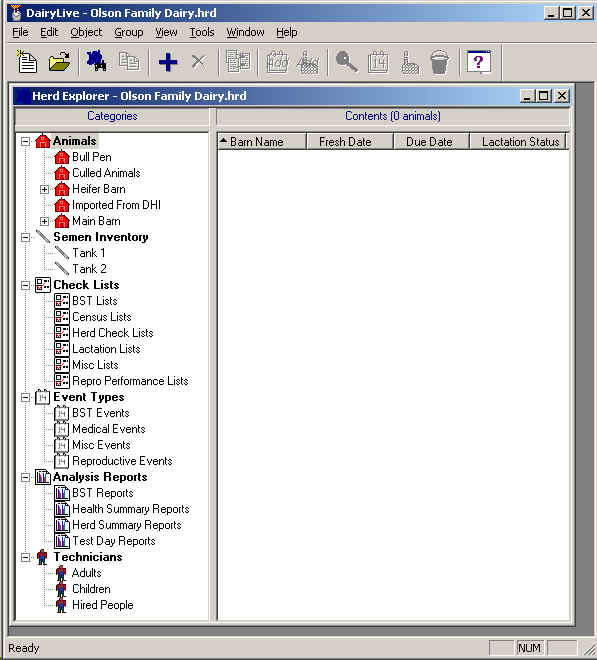Click the straw icon beside Tank 1
The width and height of the screenshot is (597, 660).
[61, 253]
